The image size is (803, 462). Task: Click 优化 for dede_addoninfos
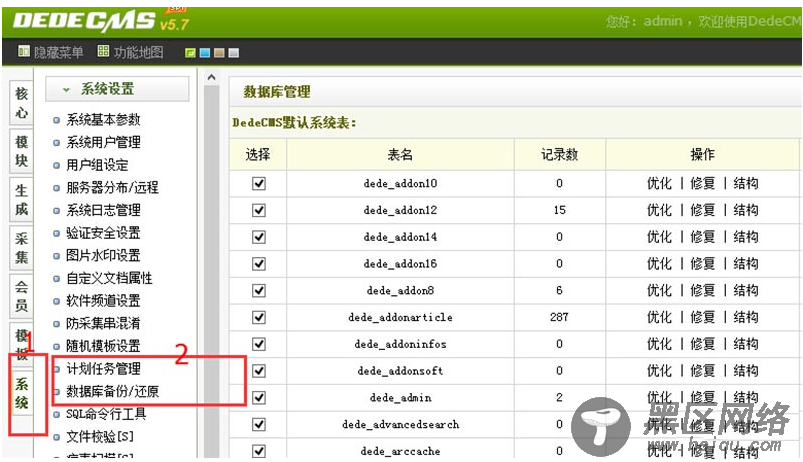(x=659, y=344)
